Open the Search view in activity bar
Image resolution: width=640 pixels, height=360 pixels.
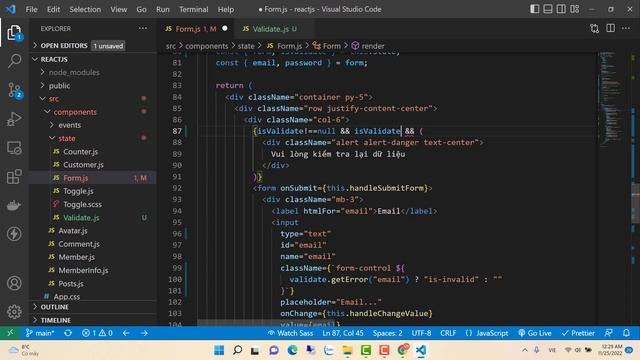(x=14, y=61)
